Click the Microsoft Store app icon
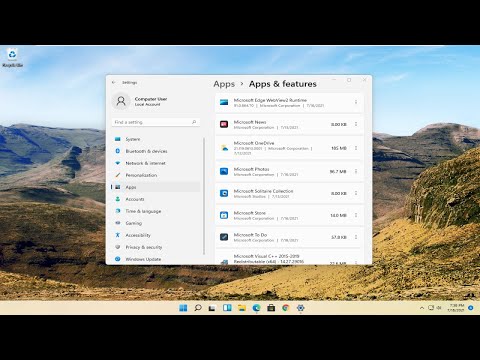Viewport: 480px width, 360px height. pyautogui.click(x=224, y=215)
